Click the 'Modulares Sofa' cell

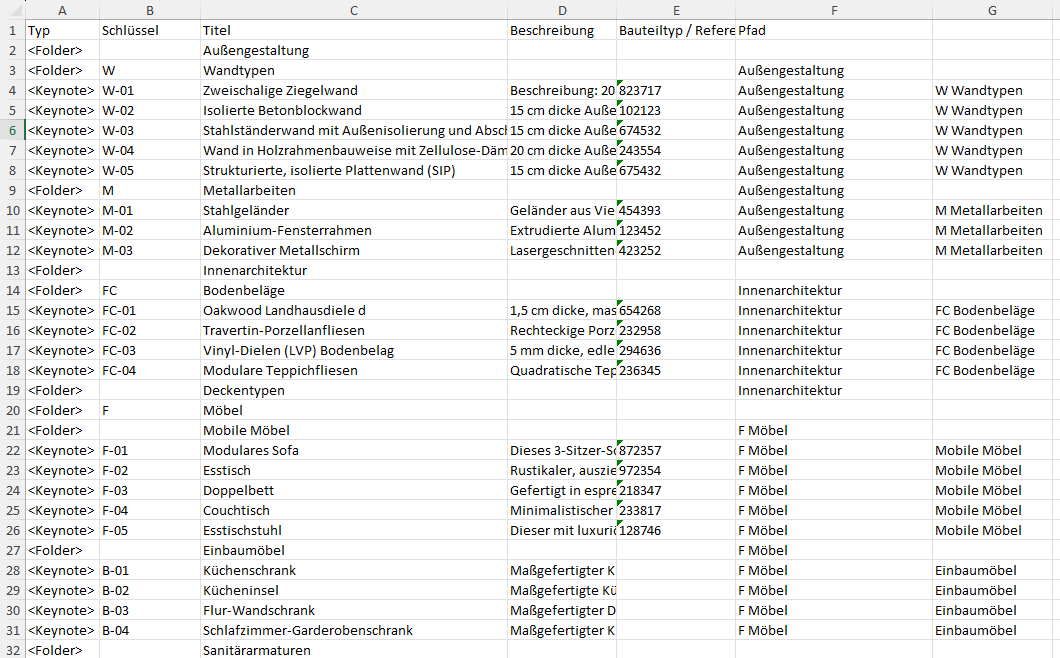[x=353, y=450]
